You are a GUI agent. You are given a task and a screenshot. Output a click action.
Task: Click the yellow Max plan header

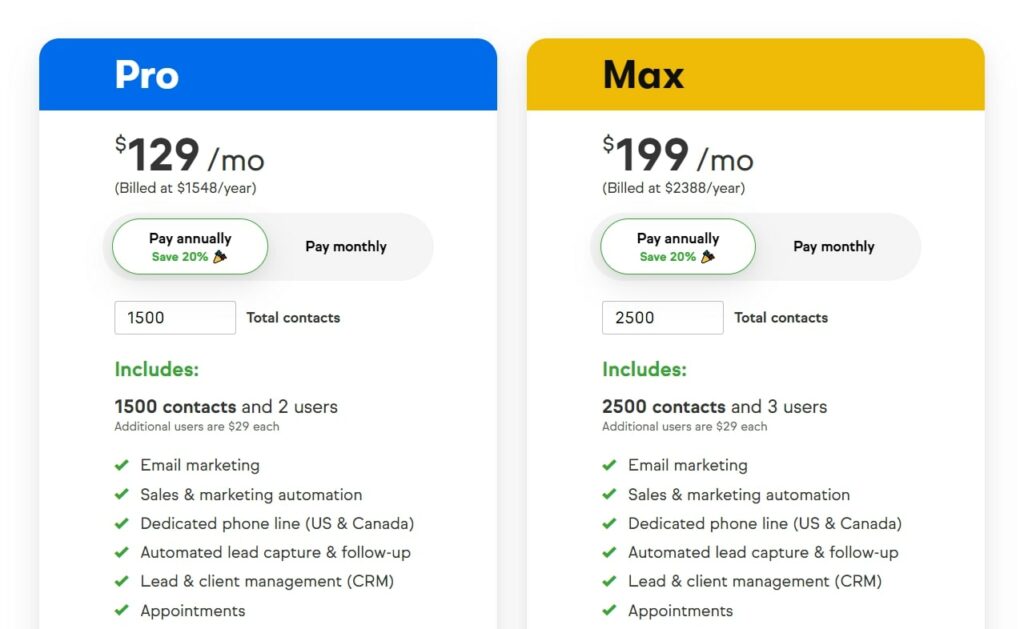click(756, 74)
